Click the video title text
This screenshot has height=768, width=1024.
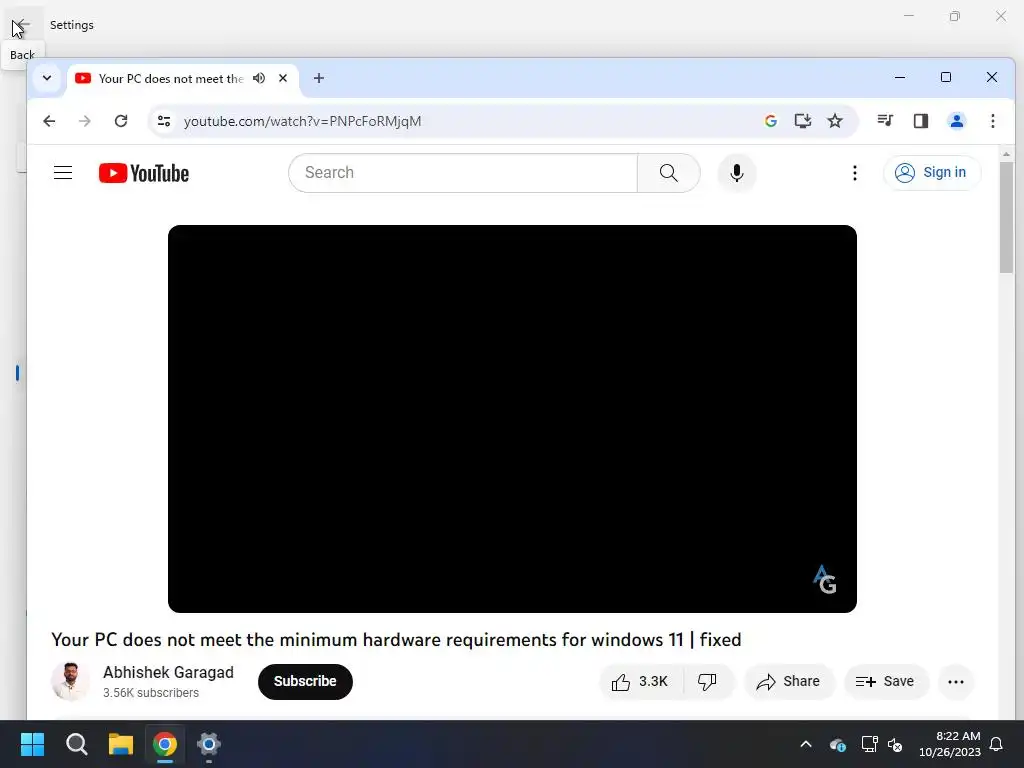pos(396,639)
